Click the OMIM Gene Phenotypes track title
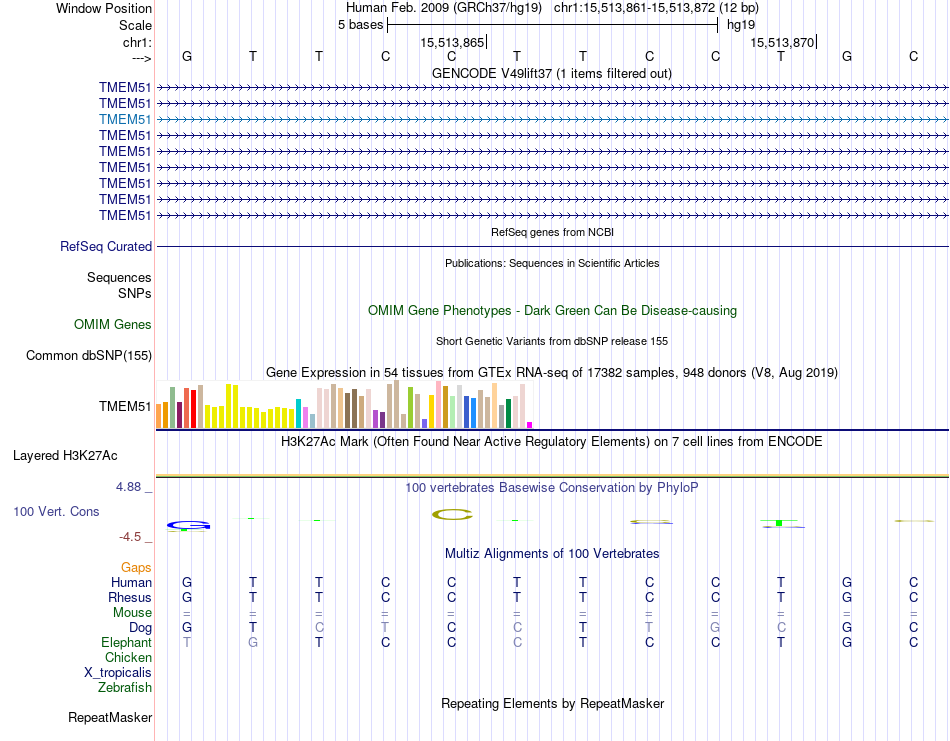This screenshot has width=950, height=741. (x=552, y=310)
